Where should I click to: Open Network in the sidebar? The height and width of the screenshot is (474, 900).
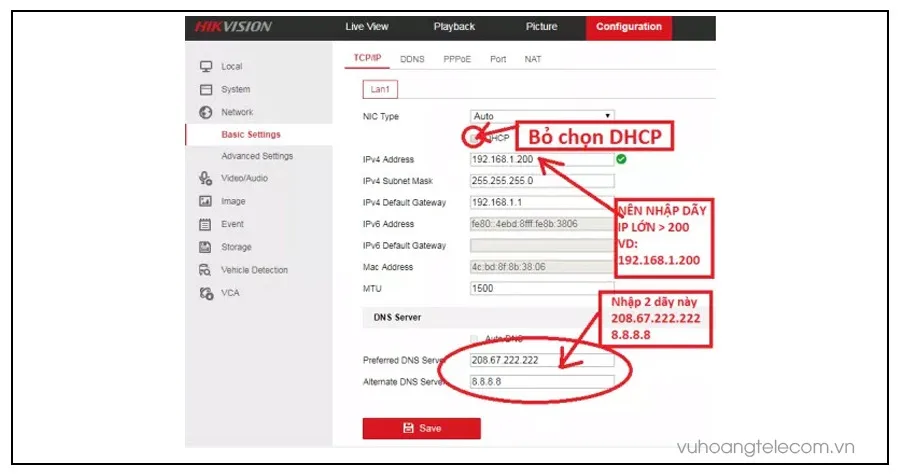click(x=237, y=112)
